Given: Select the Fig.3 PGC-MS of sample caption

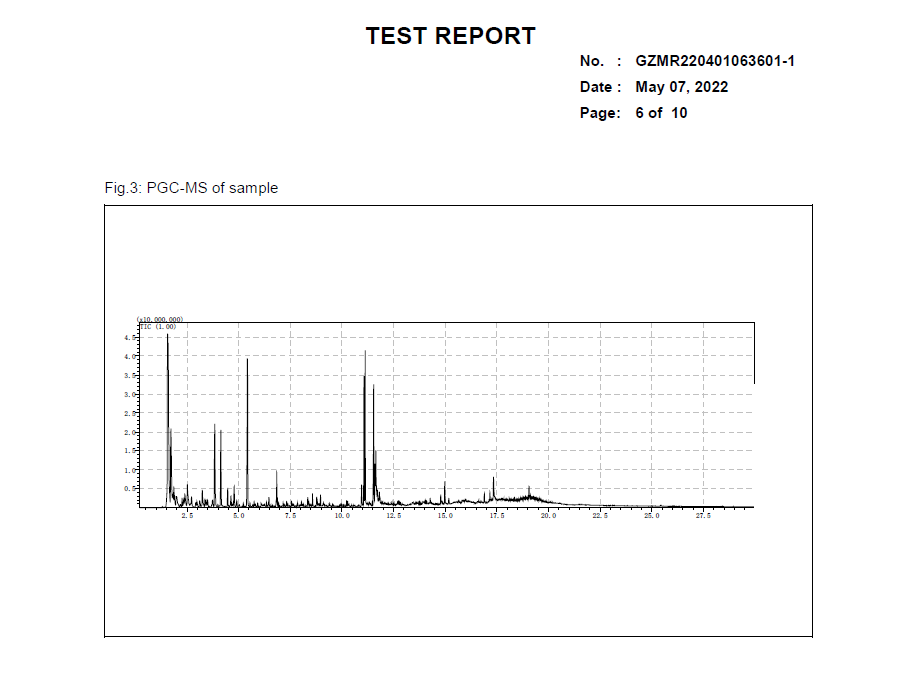Looking at the screenshot, I should [x=191, y=188].
